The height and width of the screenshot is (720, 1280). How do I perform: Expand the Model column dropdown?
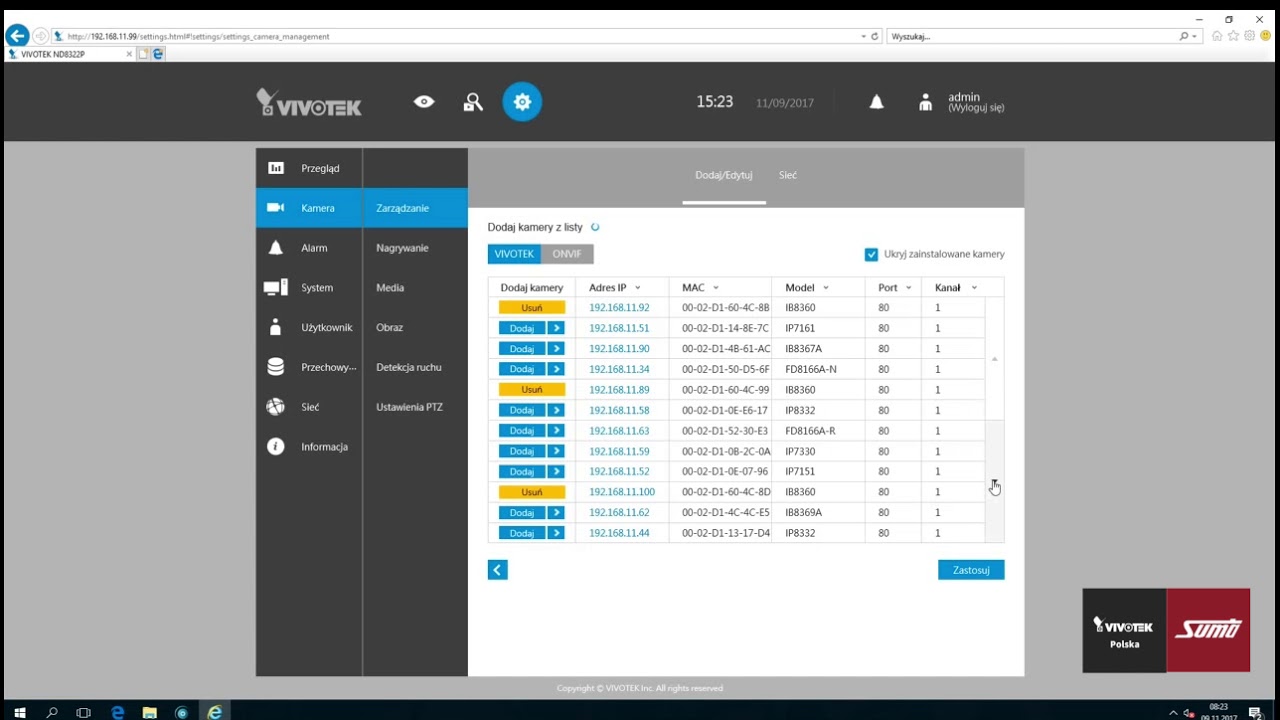(826, 288)
